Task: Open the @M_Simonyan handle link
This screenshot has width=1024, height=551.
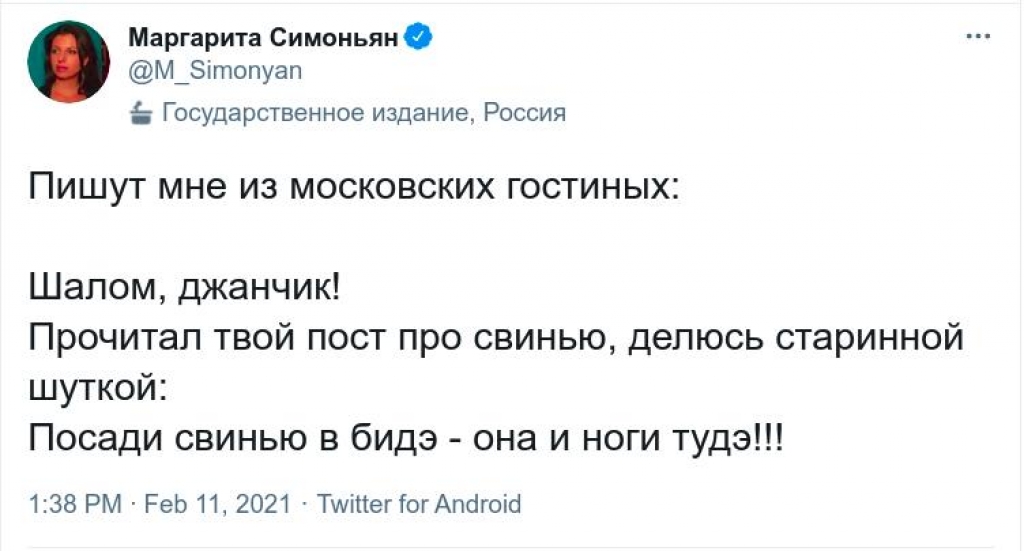Action: pyautogui.click(x=216, y=71)
